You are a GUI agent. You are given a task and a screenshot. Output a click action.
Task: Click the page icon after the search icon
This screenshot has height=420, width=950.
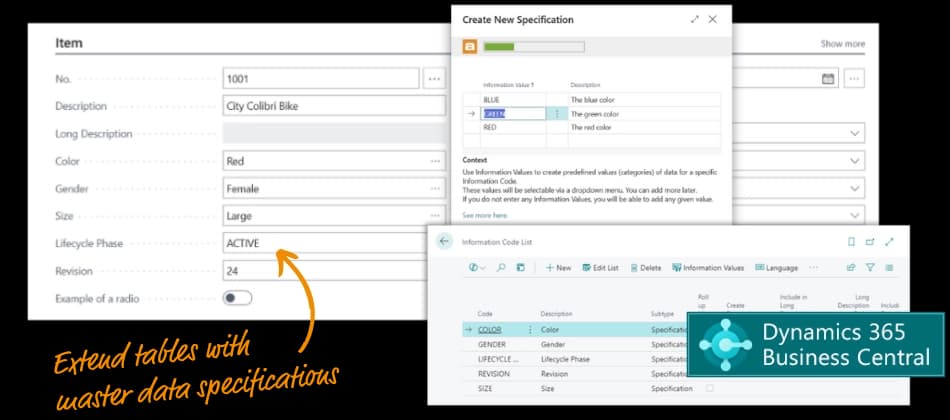tap(520, 267)
